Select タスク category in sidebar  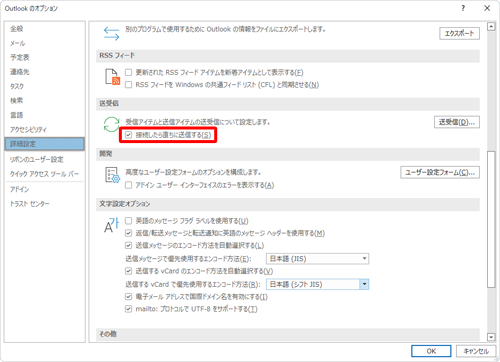tap(45, 86)
